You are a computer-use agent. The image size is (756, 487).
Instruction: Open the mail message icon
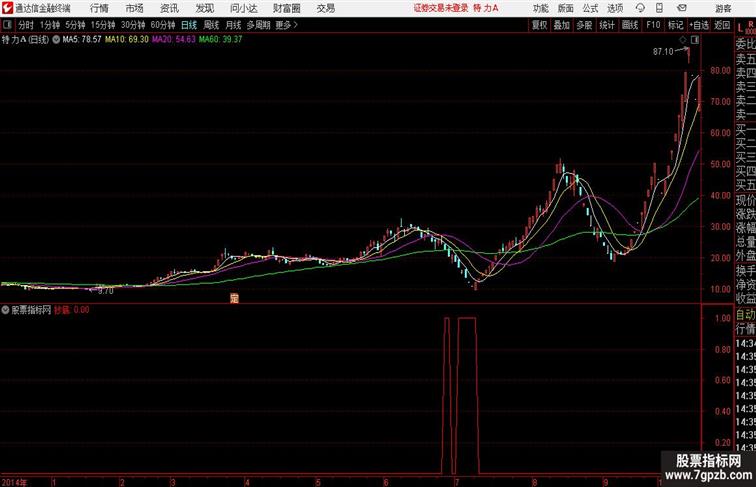click(x=682, y=8)
